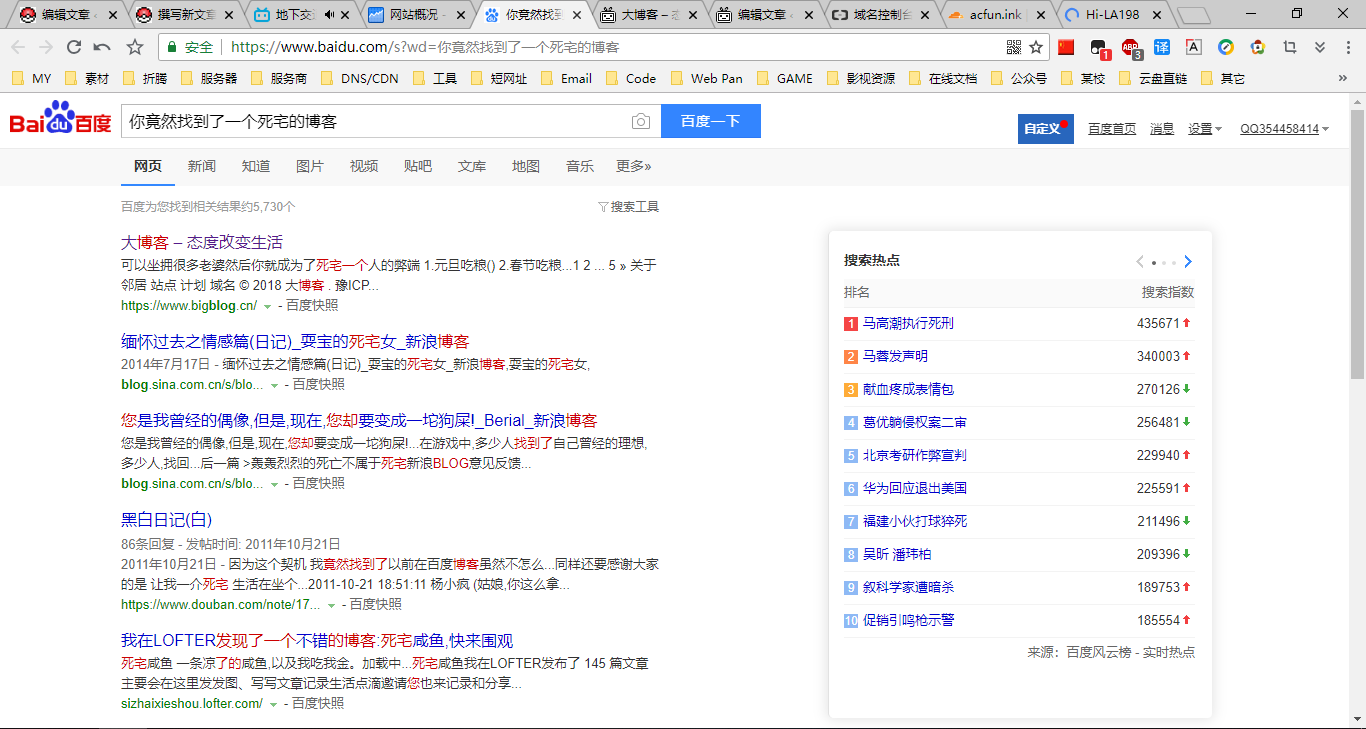This screenshot has width=1366, height=729.
Task: Switch to the 新闻 search tab
Action: tap(202, 166)
